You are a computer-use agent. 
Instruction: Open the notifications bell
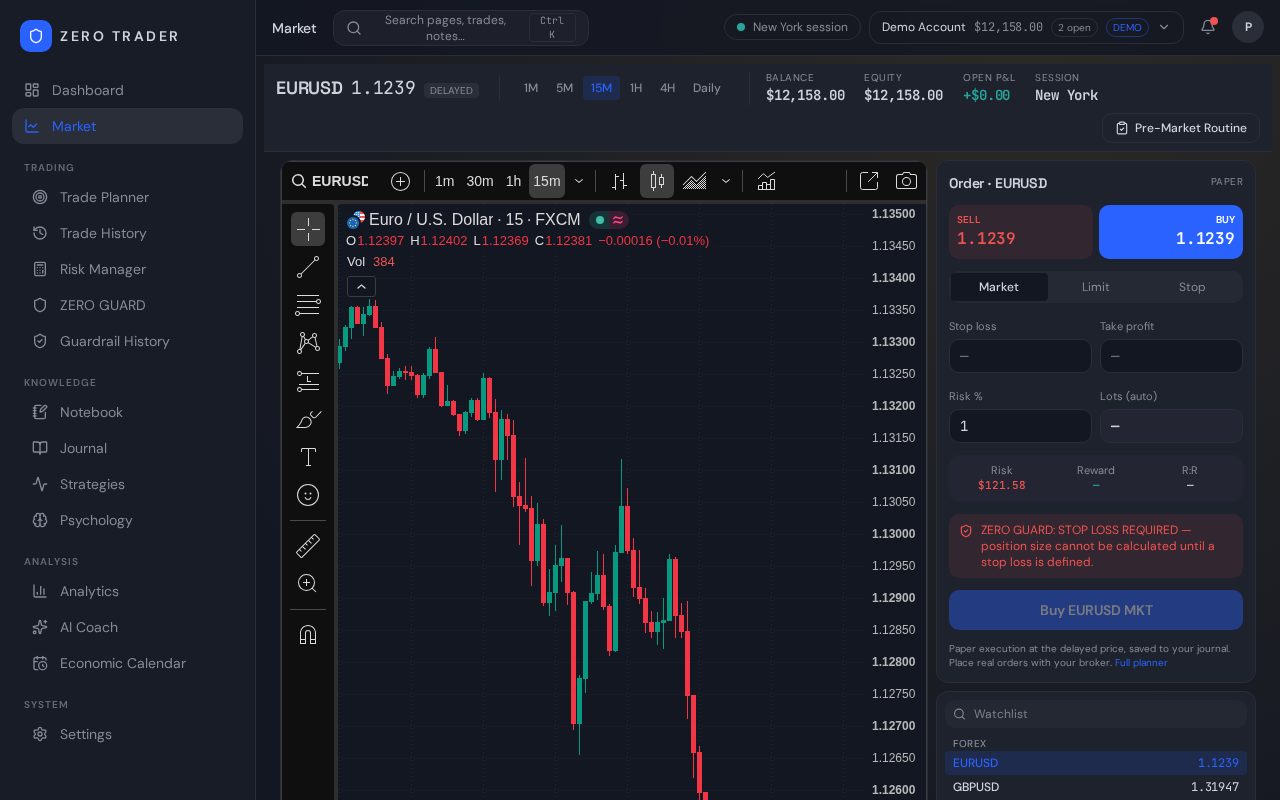(1208, 27)
